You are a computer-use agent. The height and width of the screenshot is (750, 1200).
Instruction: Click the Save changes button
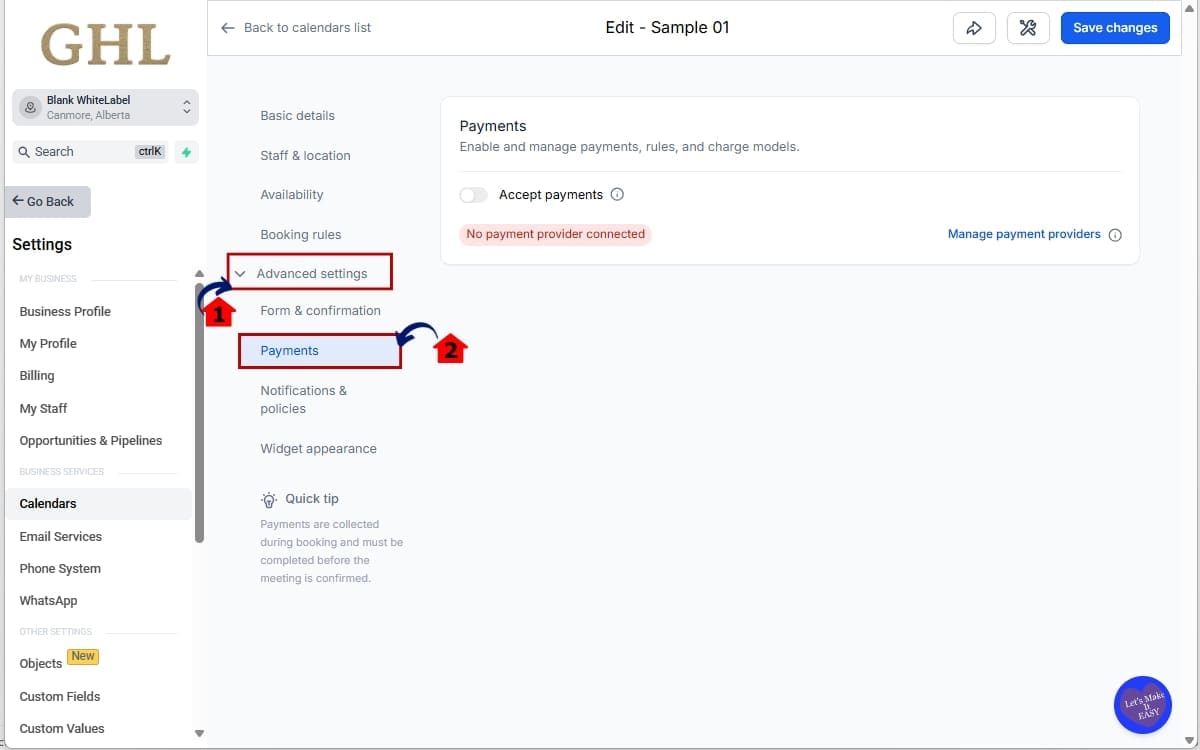point(1114,28)
